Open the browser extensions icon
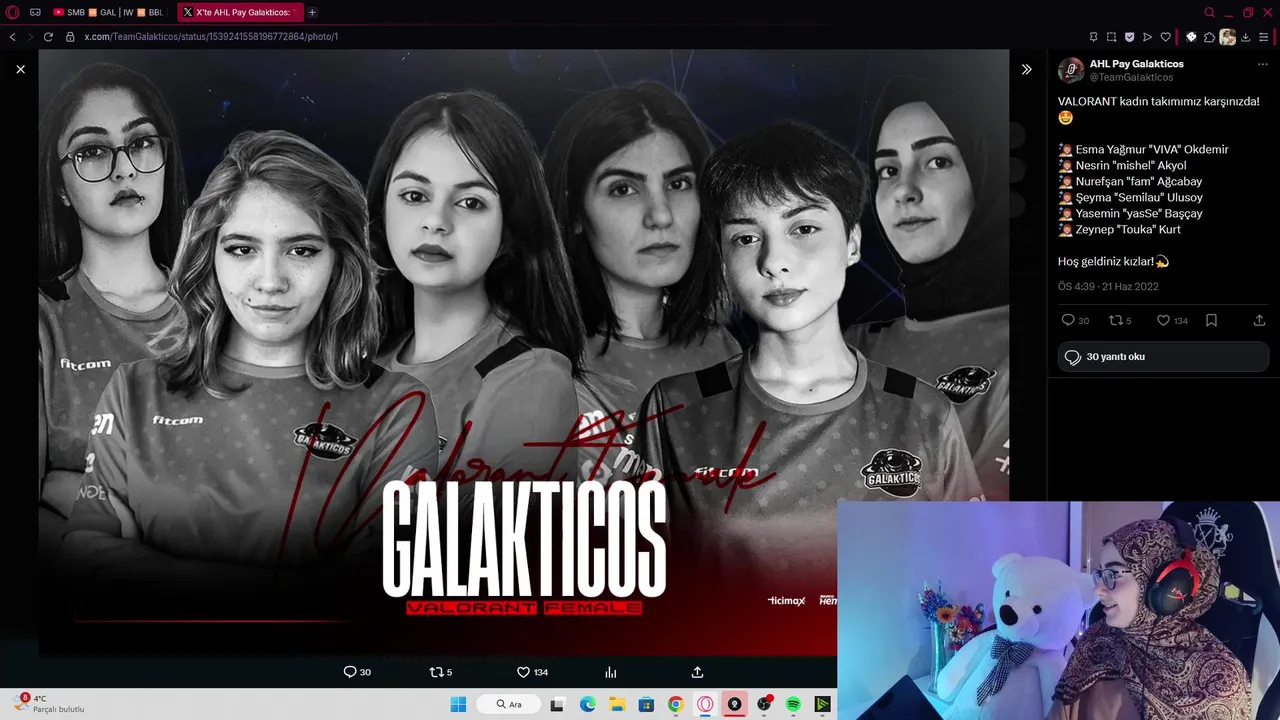This screenshot has height=720, width=1280. tap(1209, 37)
